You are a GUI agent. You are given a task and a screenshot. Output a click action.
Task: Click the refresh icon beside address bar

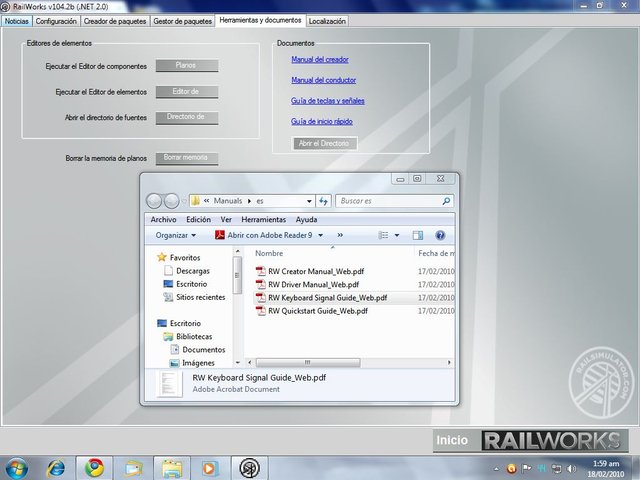323,201
